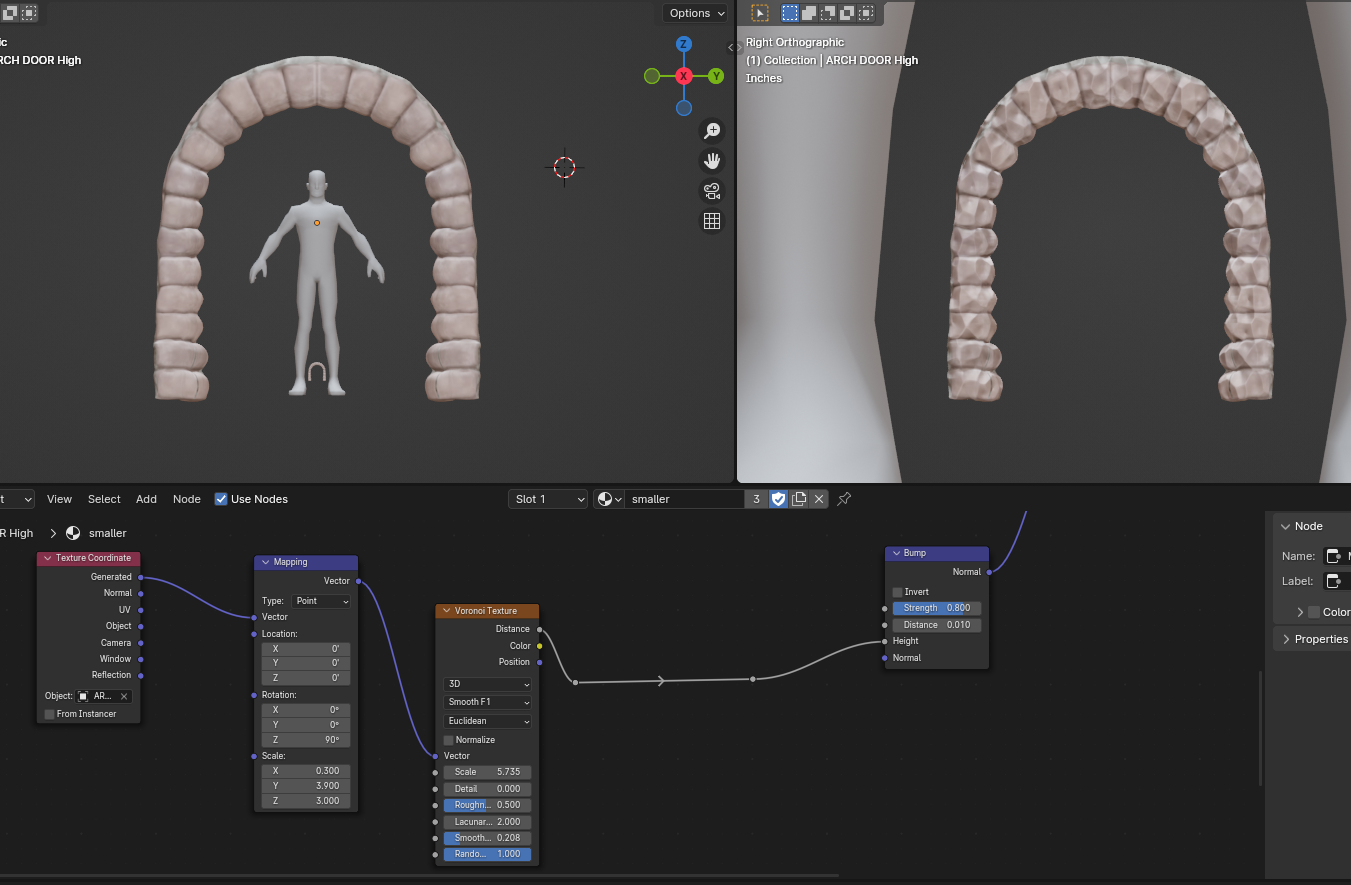Screen dimensions: 1351x885
Task: Choose the set new selection mode icon
Action: (x=790, y=13)
